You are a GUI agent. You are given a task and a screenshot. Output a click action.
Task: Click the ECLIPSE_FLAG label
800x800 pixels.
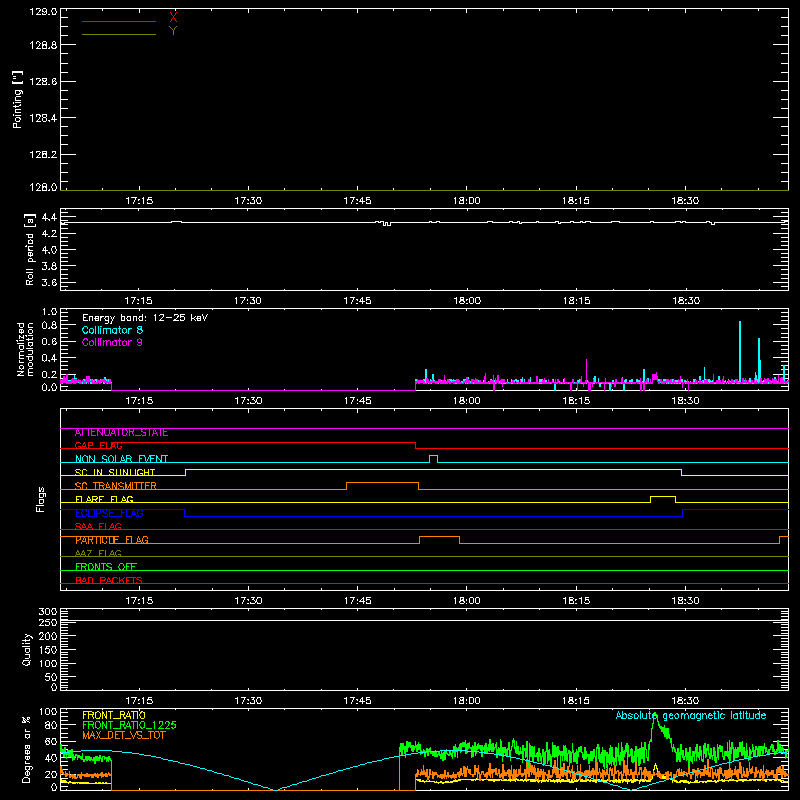coord(109,513)
